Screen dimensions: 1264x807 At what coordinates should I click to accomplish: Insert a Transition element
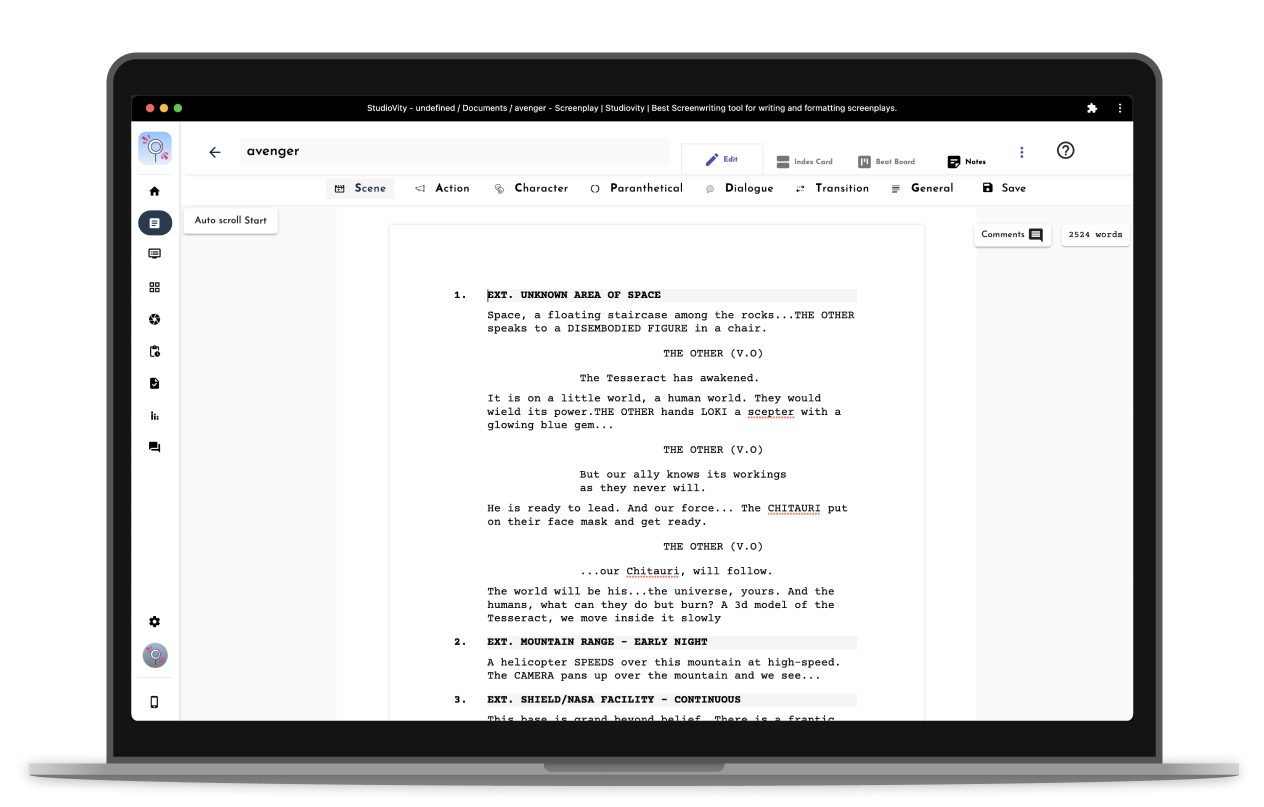[x=831, y=188]
